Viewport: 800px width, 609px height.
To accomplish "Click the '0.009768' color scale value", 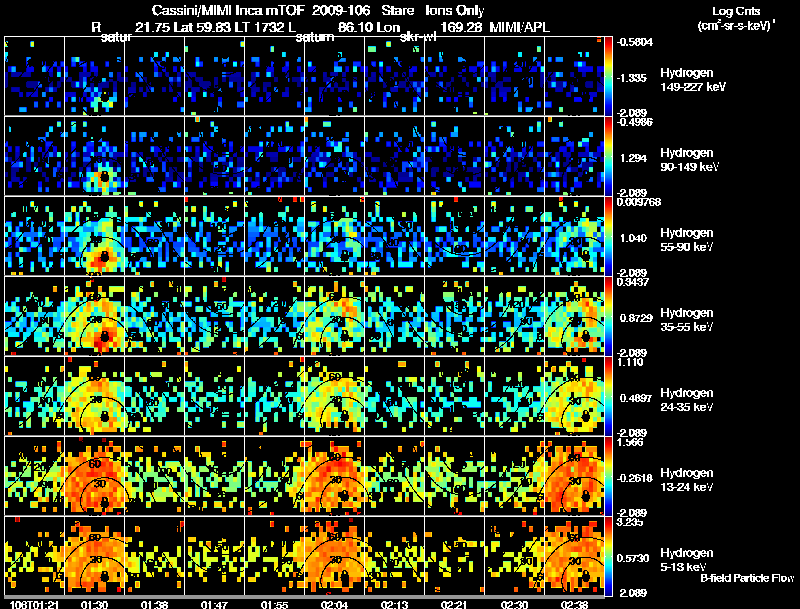I will point(638,202).
